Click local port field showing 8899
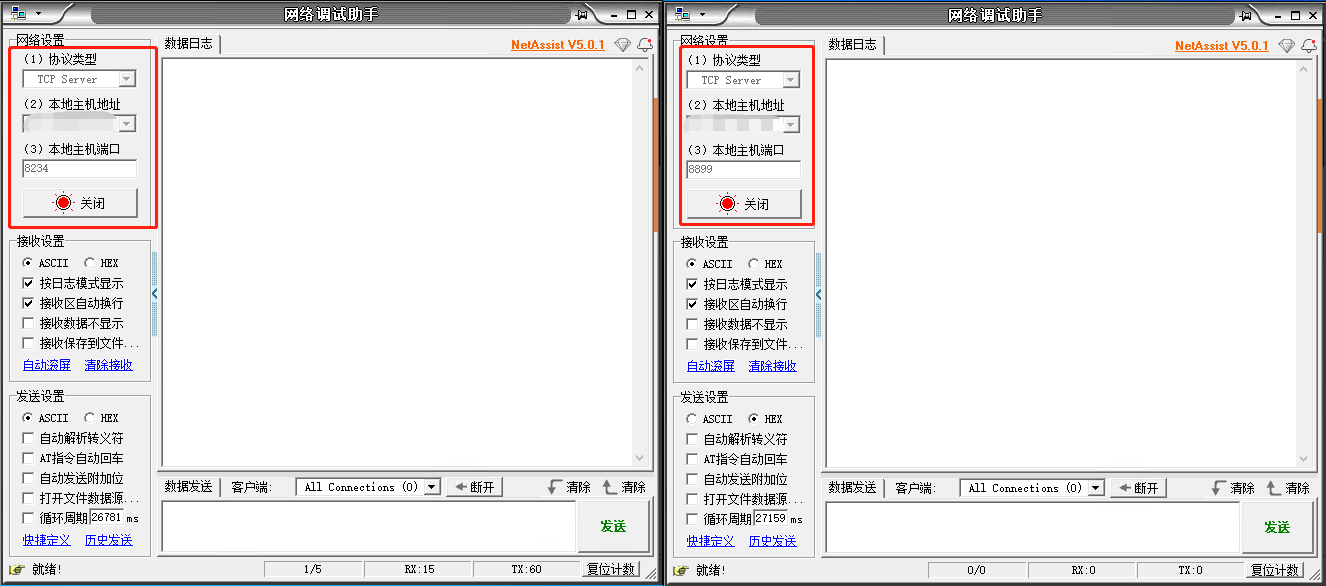 (x=744, y=170)
